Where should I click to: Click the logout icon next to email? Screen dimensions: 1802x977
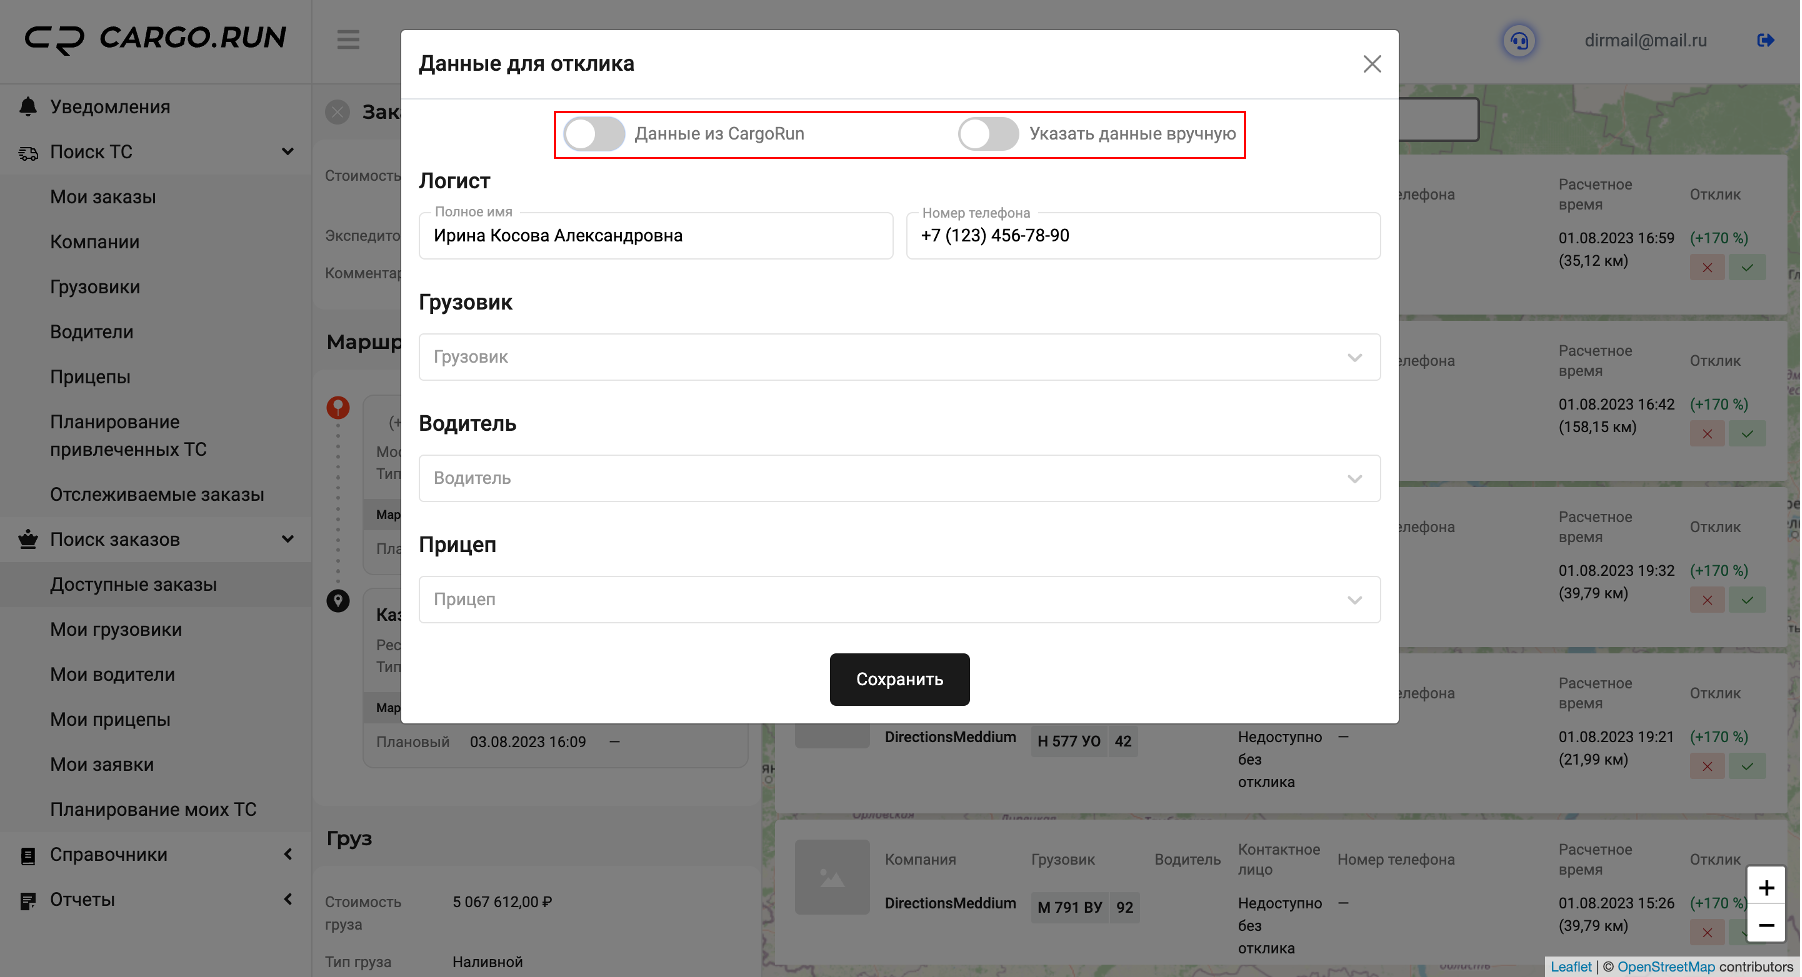click(x=1765, y=40)
